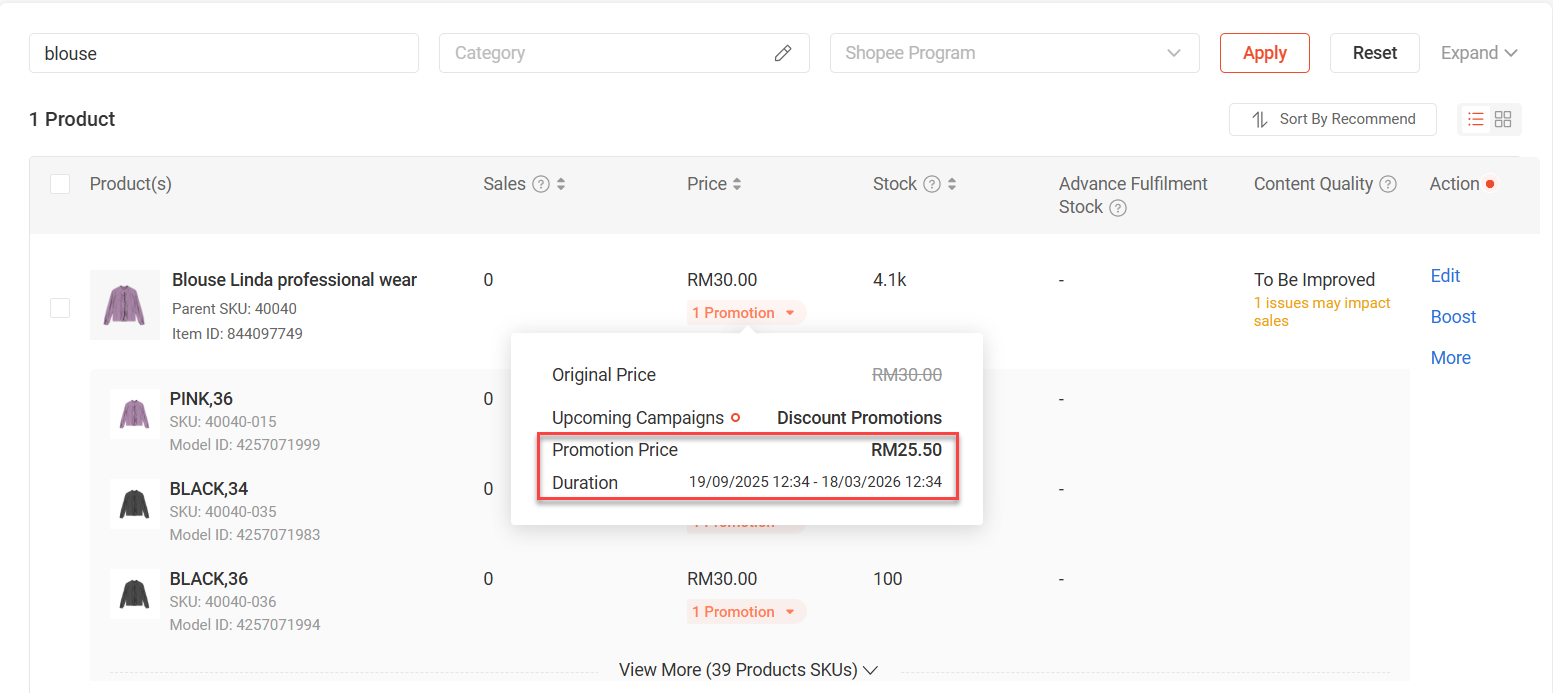Click the Sales help question-mark icon
The image size is (1553, 693).
(541, 184)
